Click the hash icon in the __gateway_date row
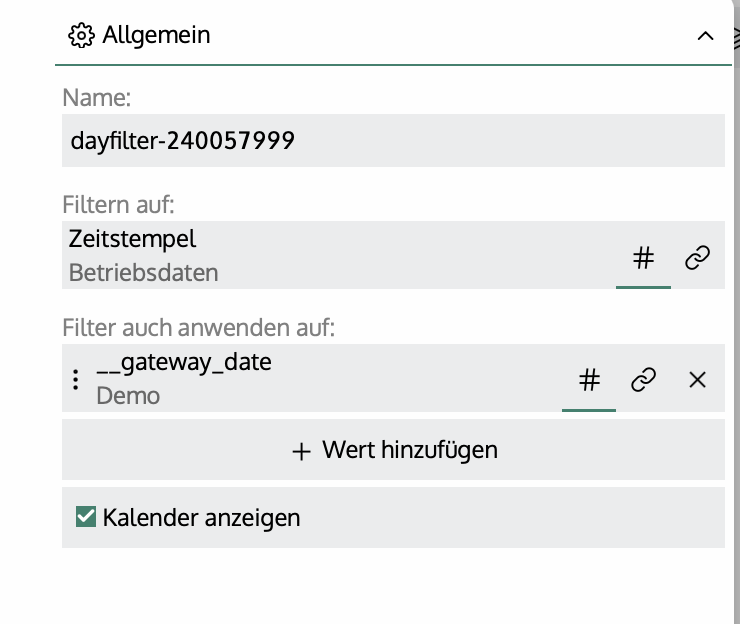The width and height of the screenshot is (740, 624). tap(589, 380)
